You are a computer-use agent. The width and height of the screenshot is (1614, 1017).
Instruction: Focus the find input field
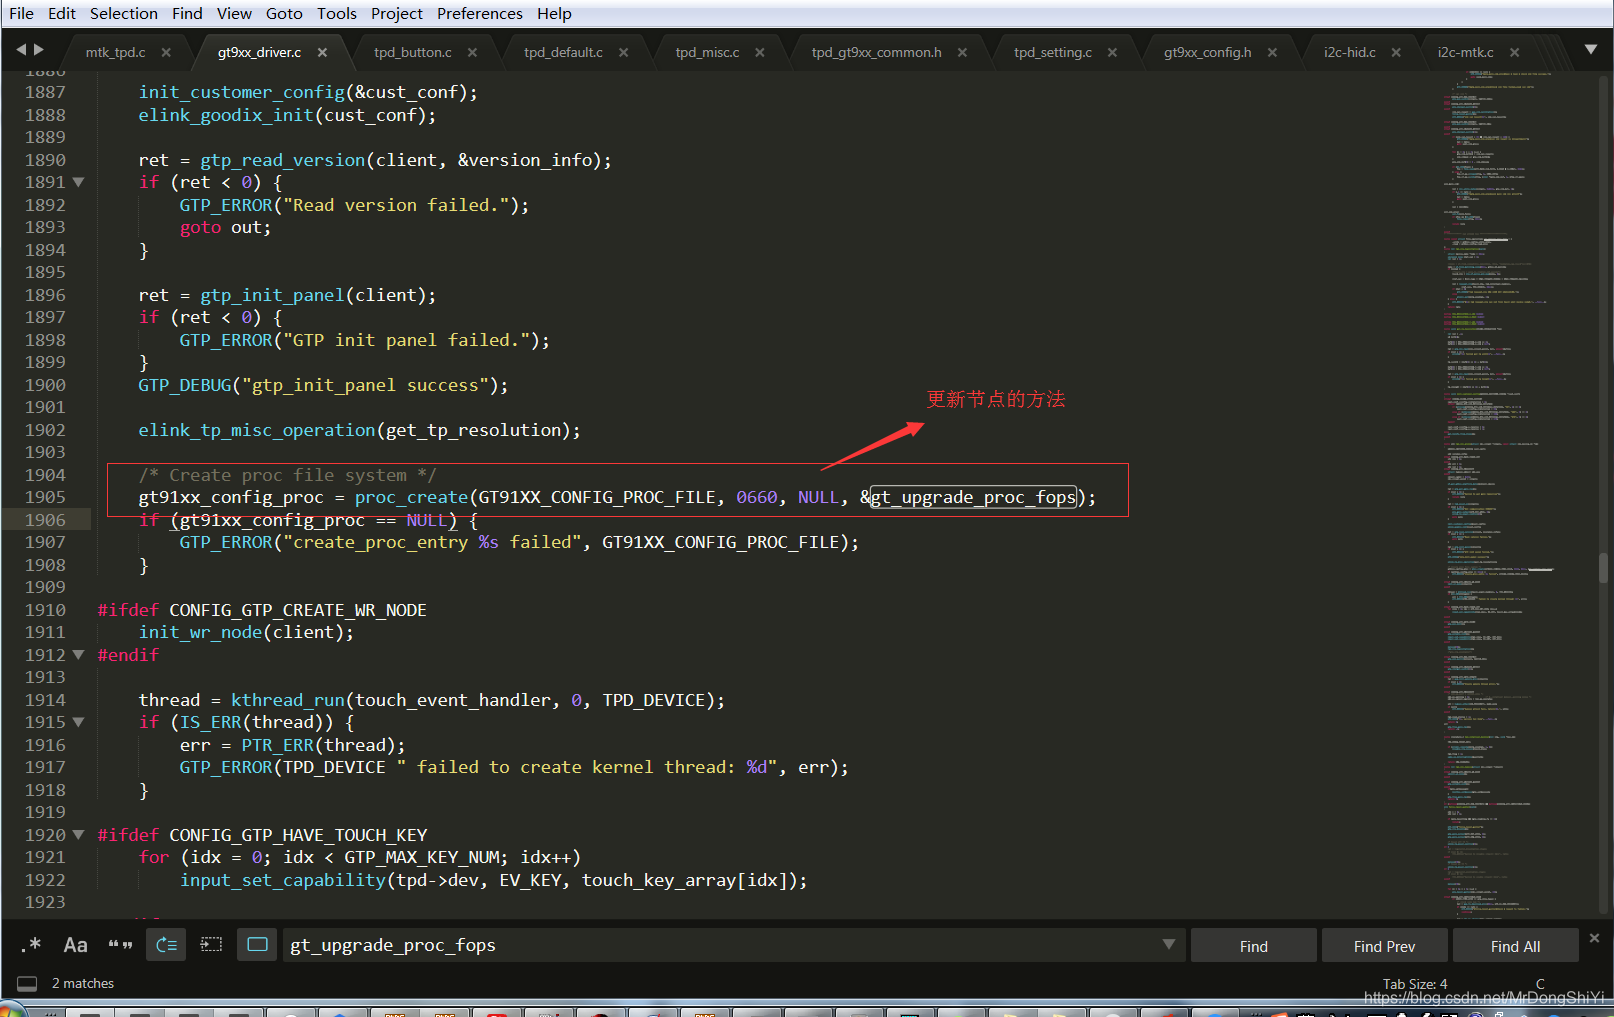point(722,945)
